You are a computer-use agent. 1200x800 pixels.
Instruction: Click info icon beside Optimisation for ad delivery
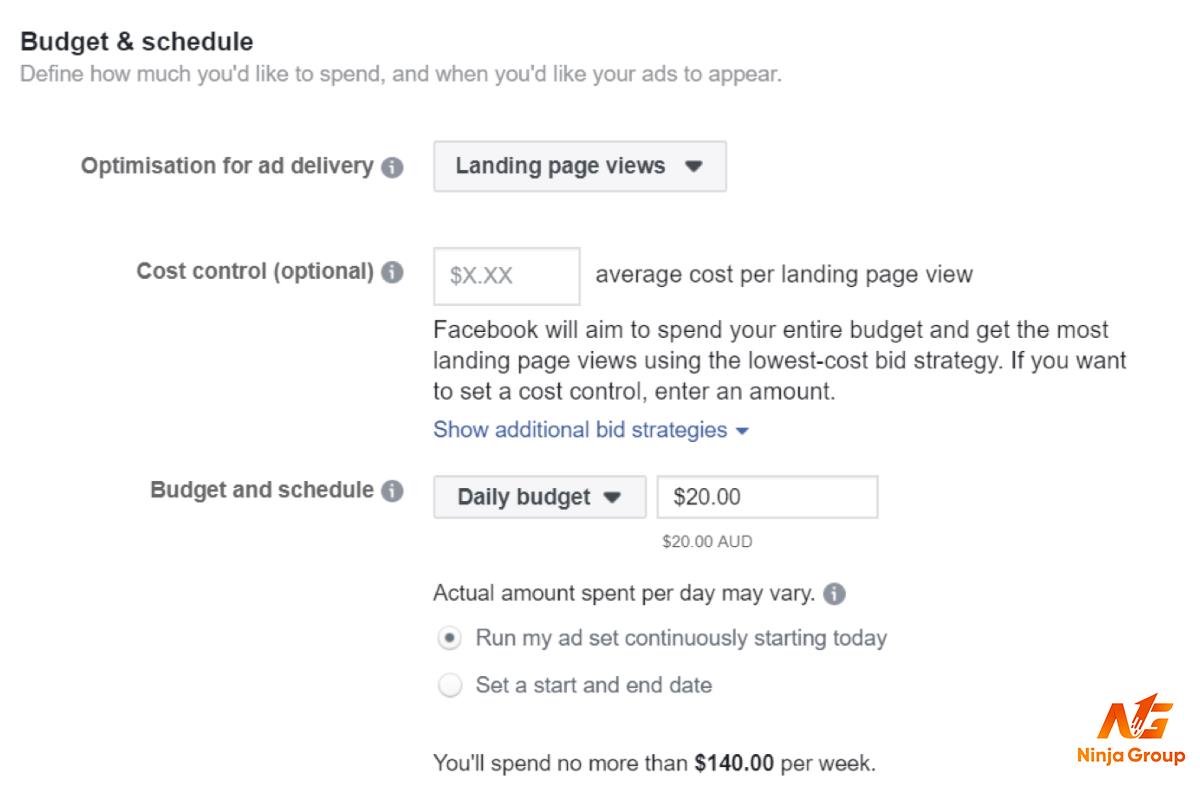tap(393, 167)
